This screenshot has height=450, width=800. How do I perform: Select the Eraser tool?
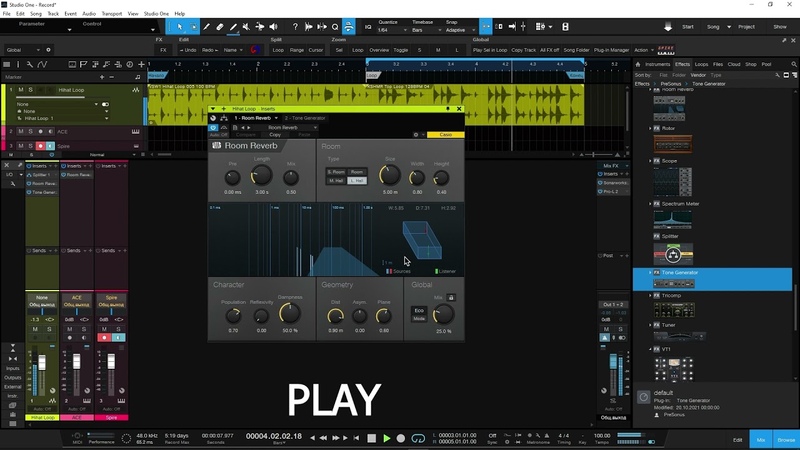coord(219,27)
